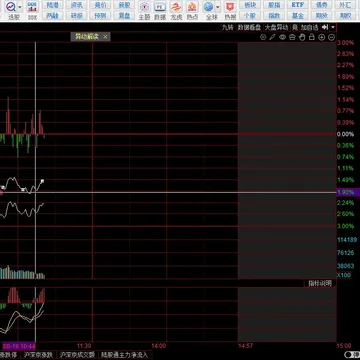
Task: Open the 热股 hot stocks icon
Action: pos(230,7)
